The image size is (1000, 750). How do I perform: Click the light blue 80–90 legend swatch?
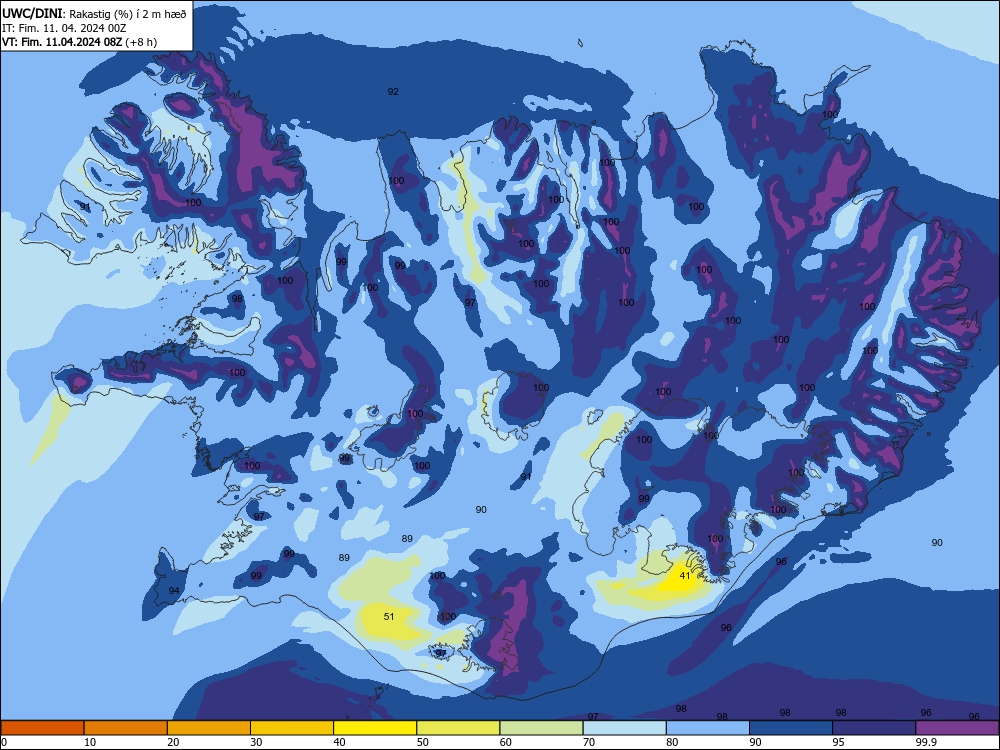pyautogui.click(x=708, y=728)
